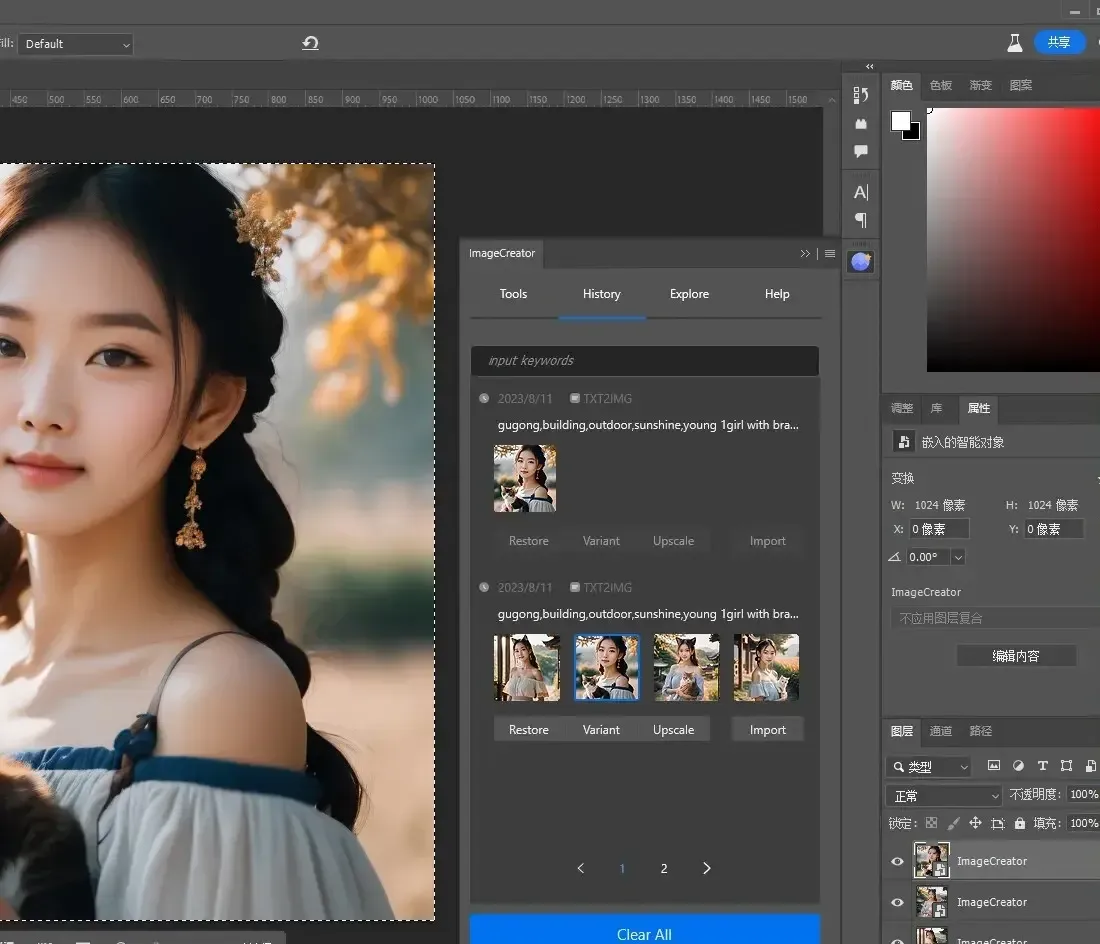1100x944 pixels.
Task: Switch to the 库 libraries tab
Action: (x=936, y=408)
